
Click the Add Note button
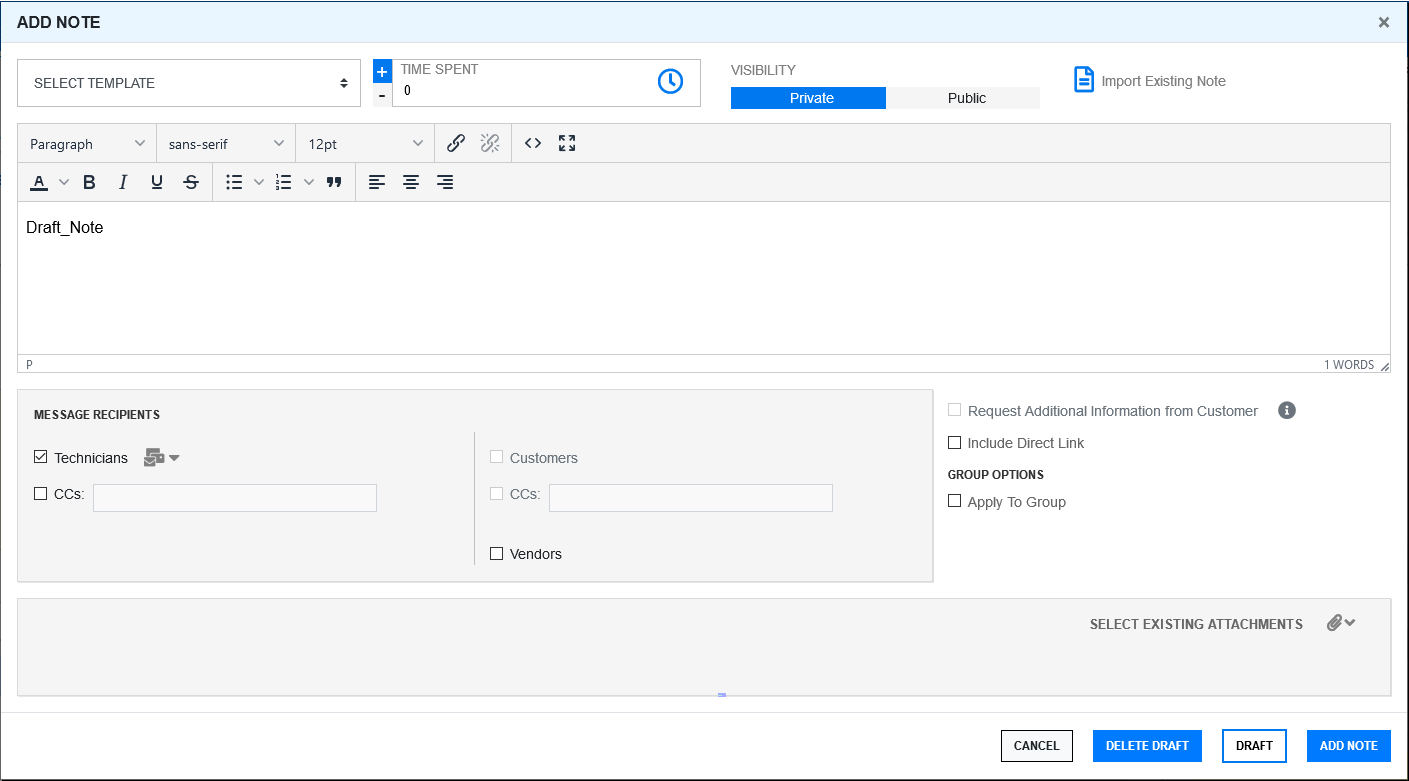[x=1349, y=746]
